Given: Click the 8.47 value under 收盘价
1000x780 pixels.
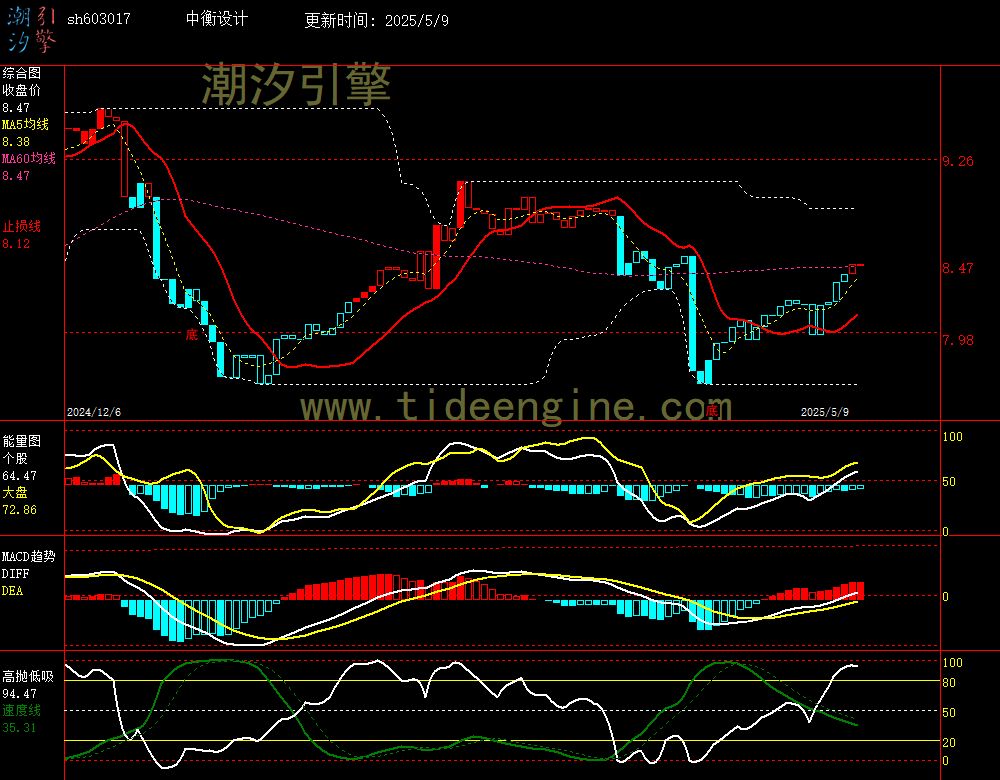Looking at the screenshot, I should [x=16, y=108].
